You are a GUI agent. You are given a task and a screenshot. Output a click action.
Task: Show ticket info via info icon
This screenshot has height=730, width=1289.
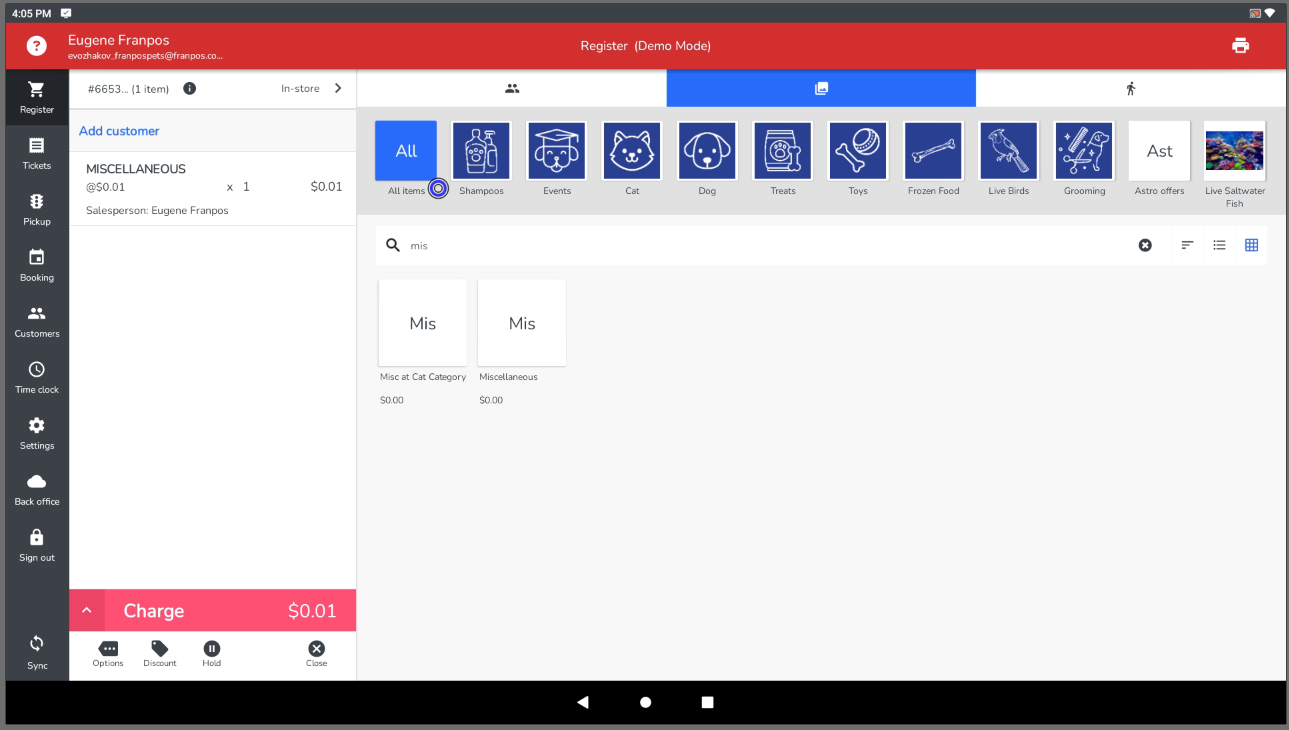pyautogui.click(x=190, y=89)
